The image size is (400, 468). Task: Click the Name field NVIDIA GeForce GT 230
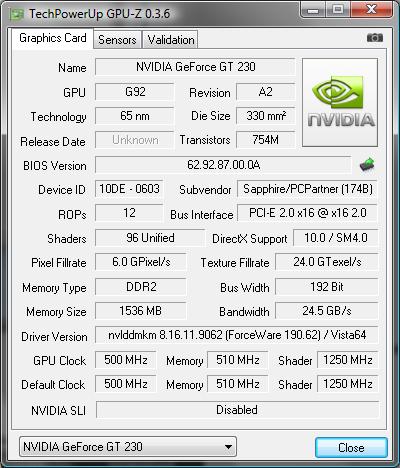click(195, 67)
